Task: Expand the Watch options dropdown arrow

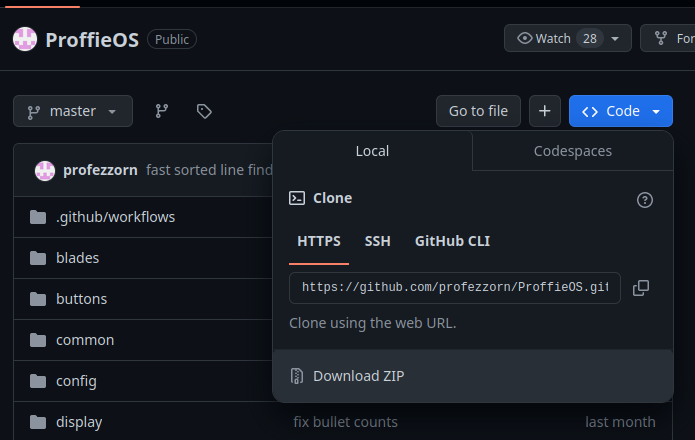Action: tap(615, 39)
